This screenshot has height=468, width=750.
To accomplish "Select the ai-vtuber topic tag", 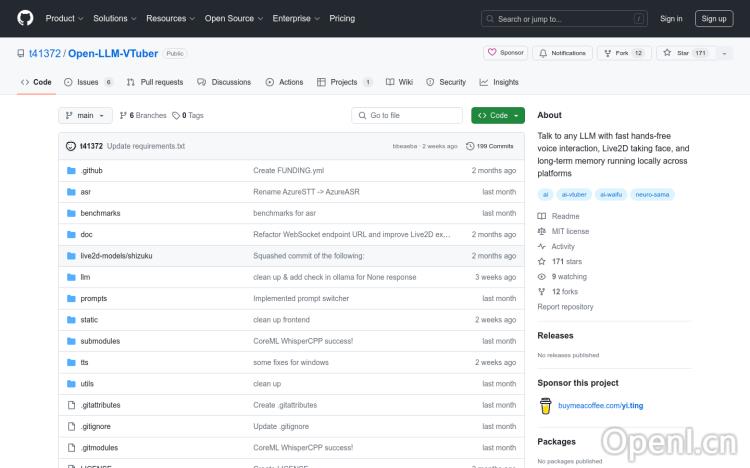I will click(x=575, y=195).
